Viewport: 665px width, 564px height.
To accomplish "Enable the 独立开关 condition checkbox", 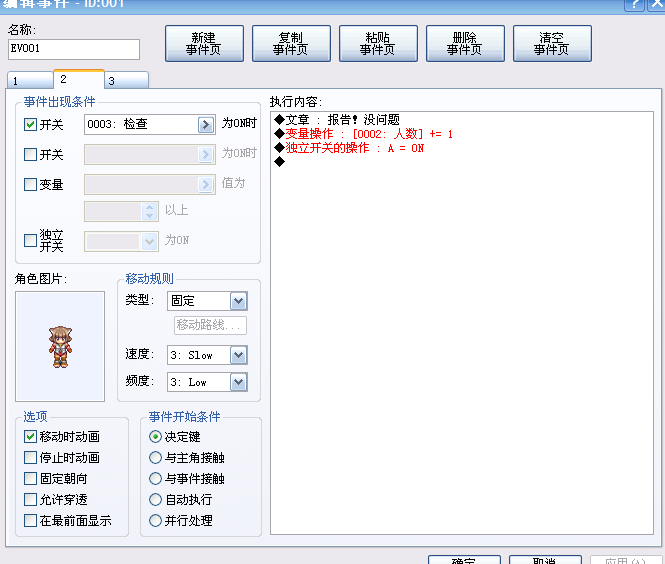I will click(x=30, y=240).
